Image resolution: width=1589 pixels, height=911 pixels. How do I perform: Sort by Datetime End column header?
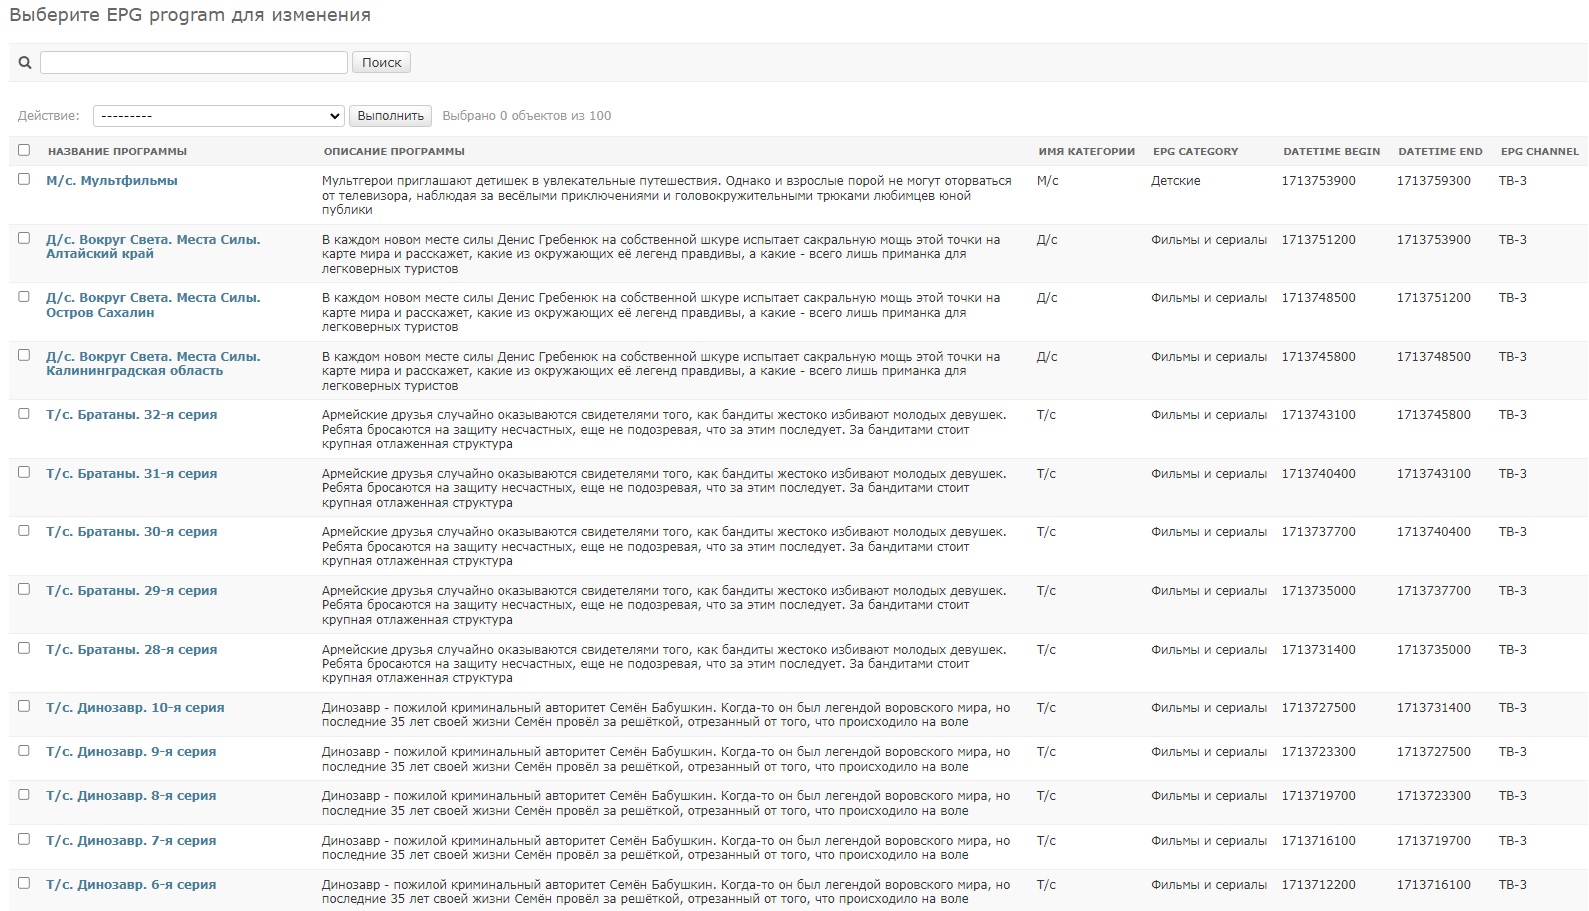[x=1440, y=152]
